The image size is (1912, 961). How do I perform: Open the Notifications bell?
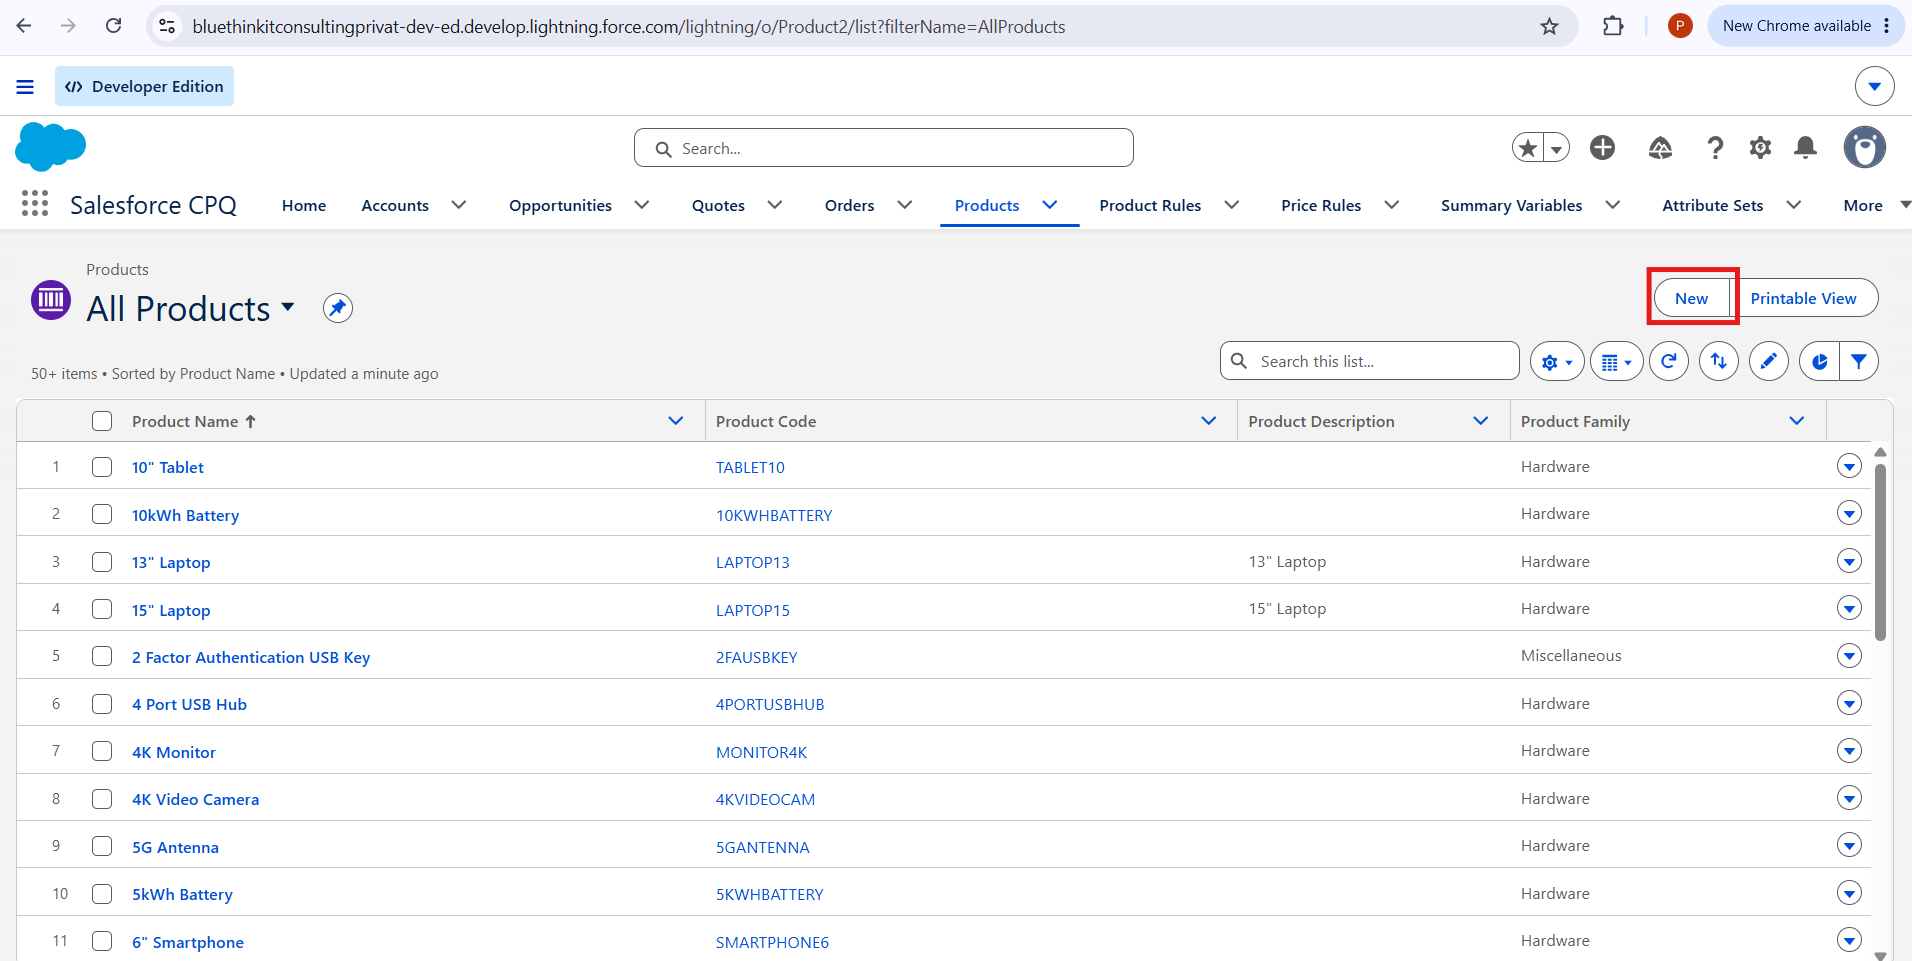[x=1805, y=148]
